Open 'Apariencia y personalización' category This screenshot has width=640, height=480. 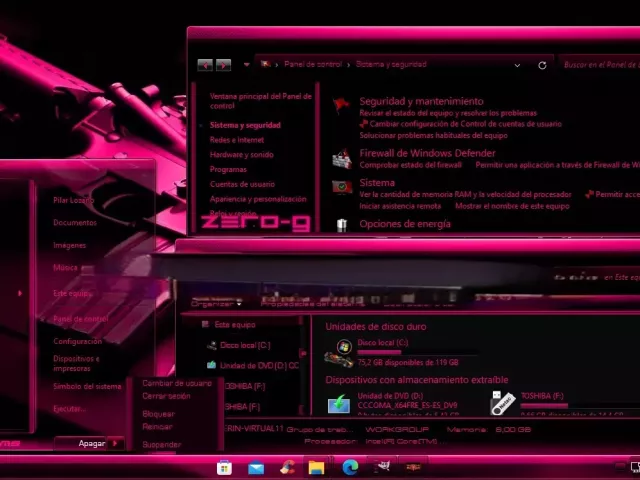coord(258,199)
